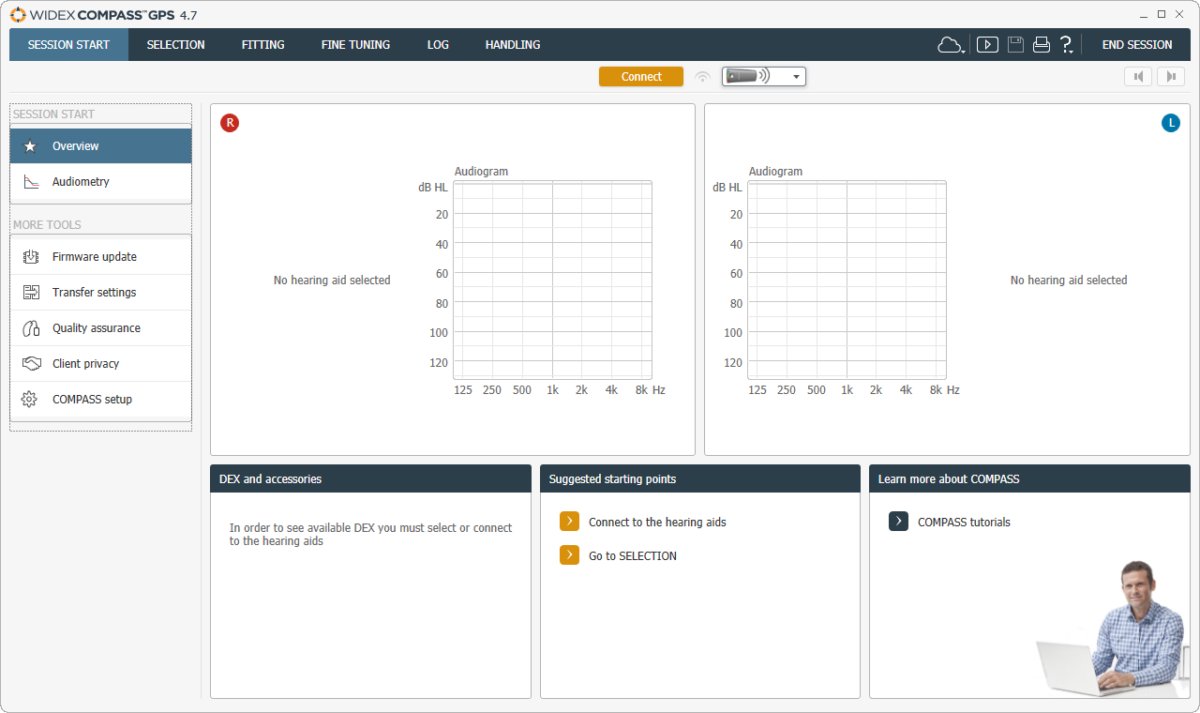This screenshot has height=713, width=1200.
Task: Click the wireless signal icon beside Connect
Action: 703,77
